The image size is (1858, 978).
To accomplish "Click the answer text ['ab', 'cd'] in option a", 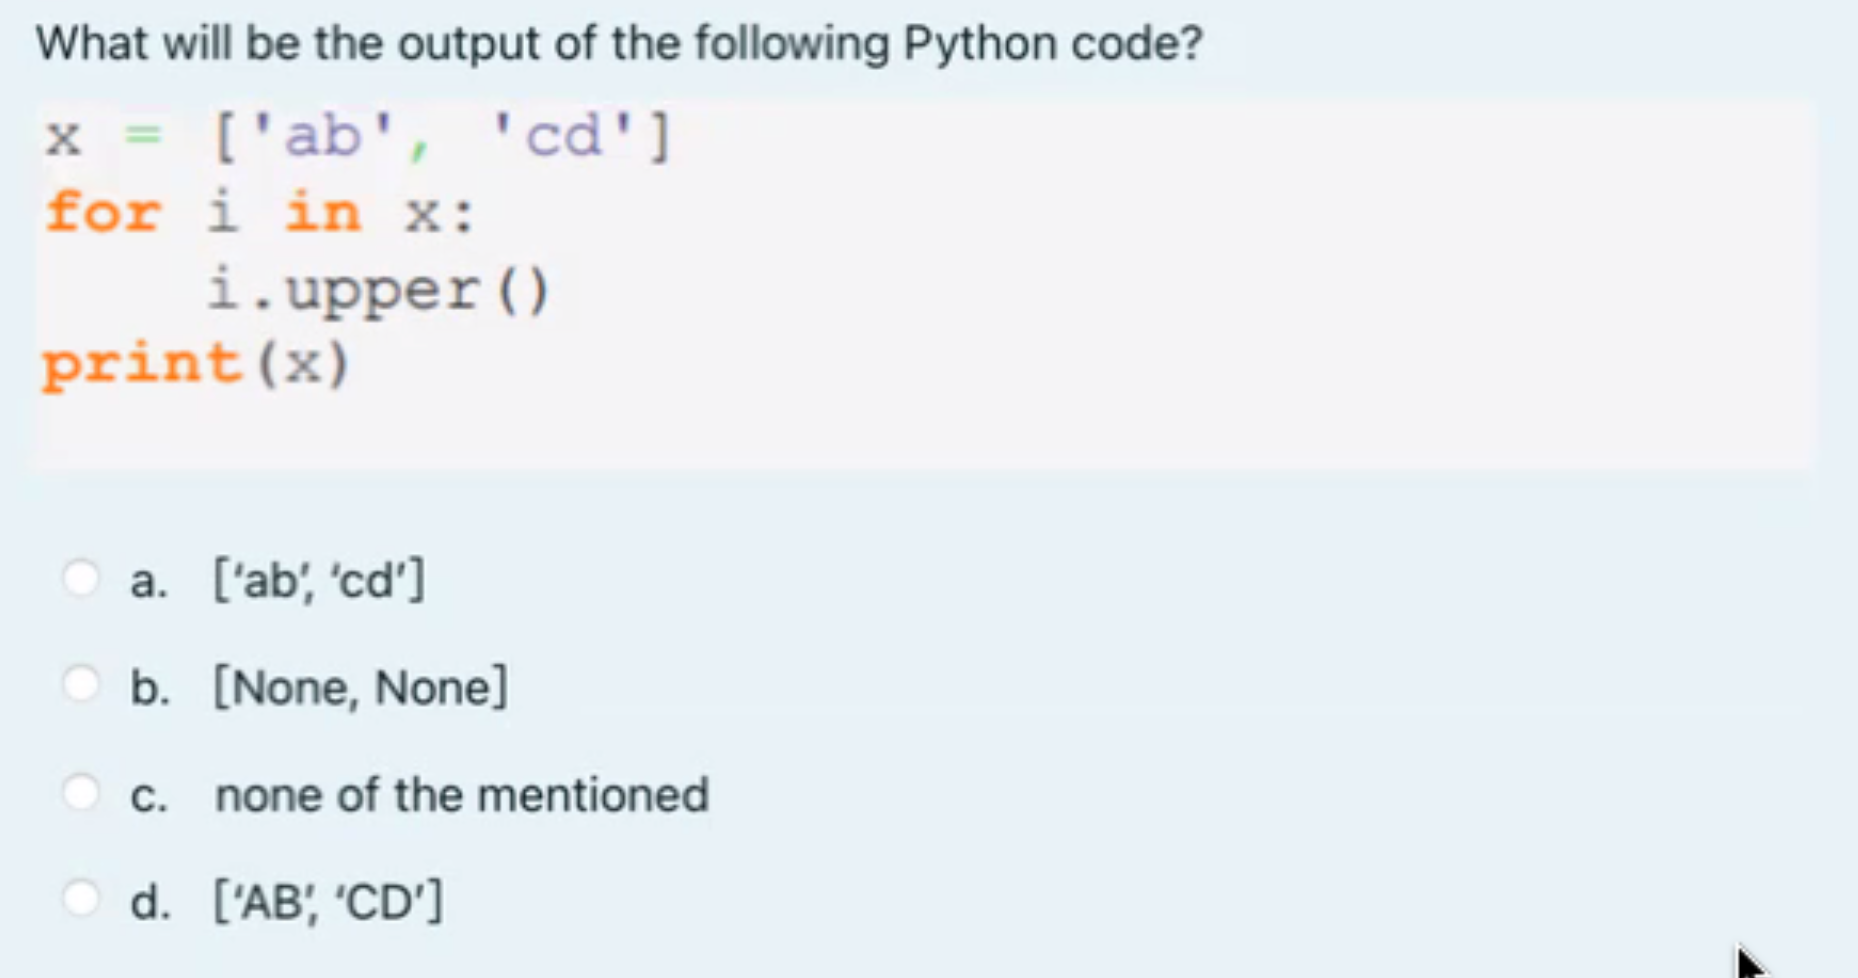I will tap(320, 580).
